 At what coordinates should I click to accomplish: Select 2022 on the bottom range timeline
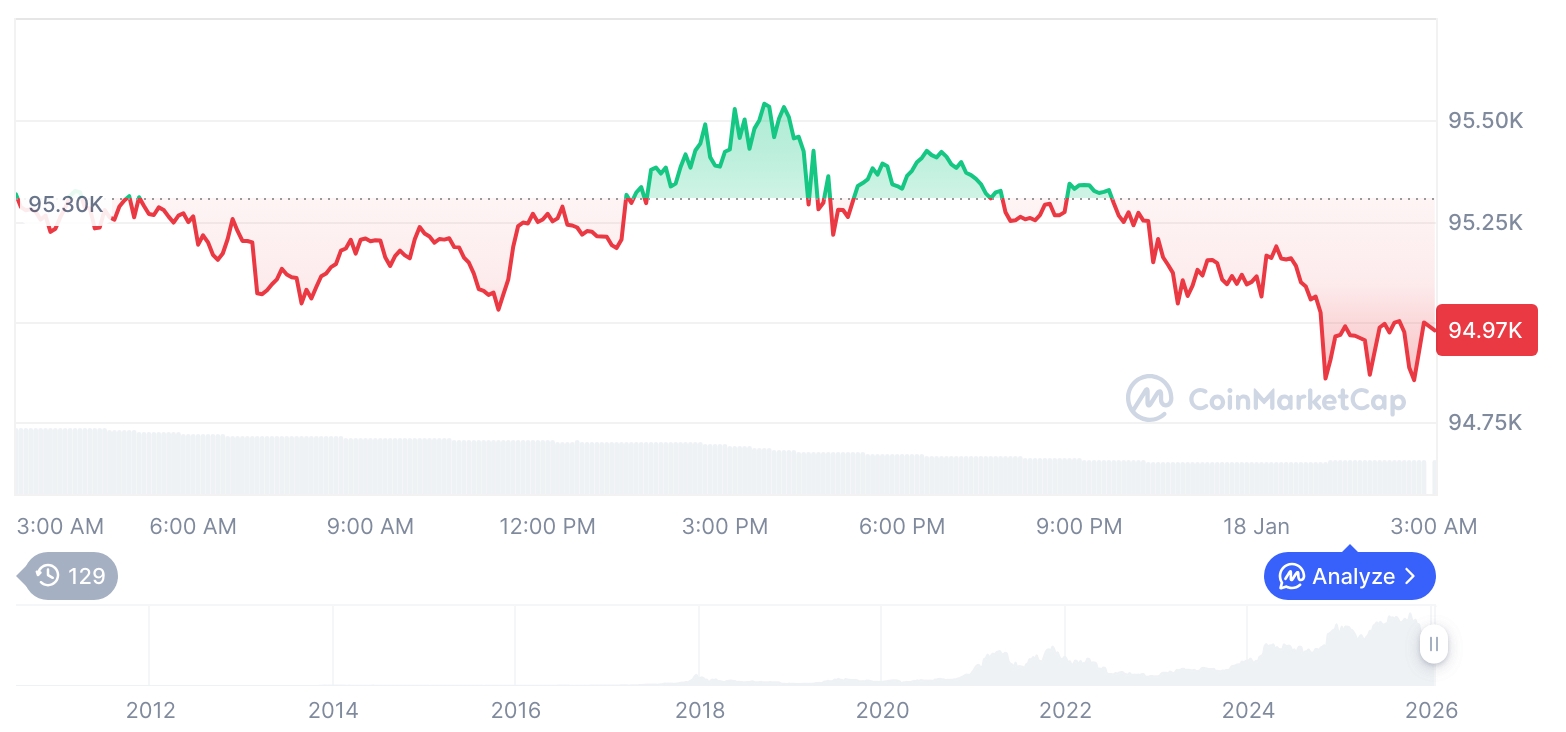[x=1065, y=710]
